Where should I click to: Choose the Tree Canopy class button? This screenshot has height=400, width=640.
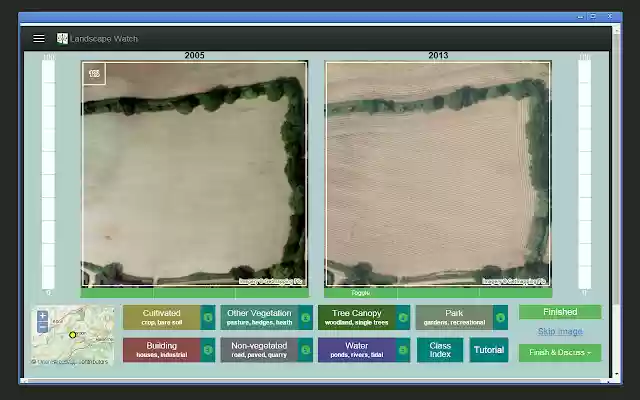[357, 317]
